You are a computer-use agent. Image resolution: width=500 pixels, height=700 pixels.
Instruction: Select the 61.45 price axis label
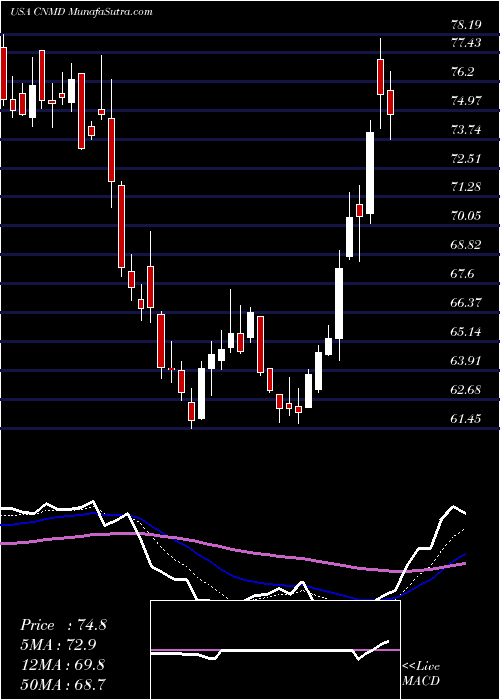[x=468, y=418]
